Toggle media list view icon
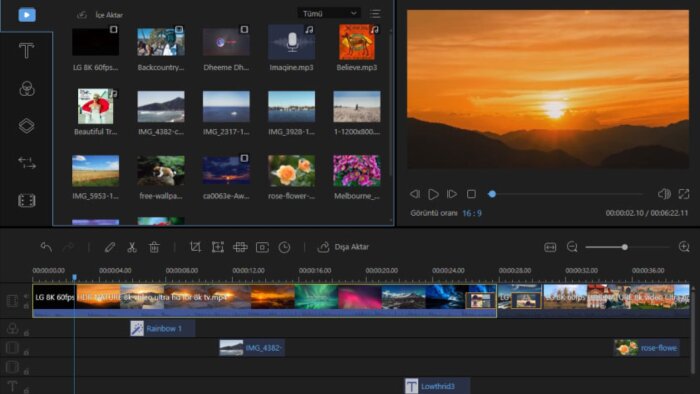Viewport: 700px width, 394px height. [x=375, y=13]
